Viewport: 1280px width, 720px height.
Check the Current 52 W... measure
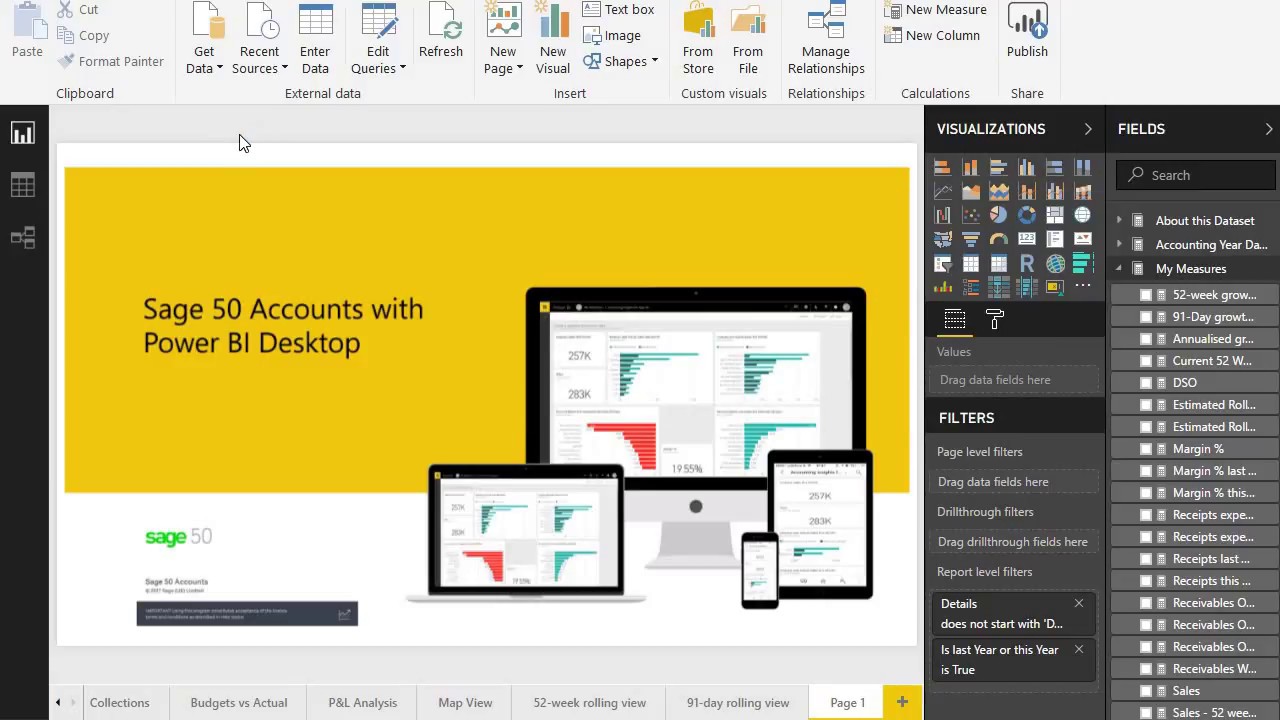(1146, 361)
